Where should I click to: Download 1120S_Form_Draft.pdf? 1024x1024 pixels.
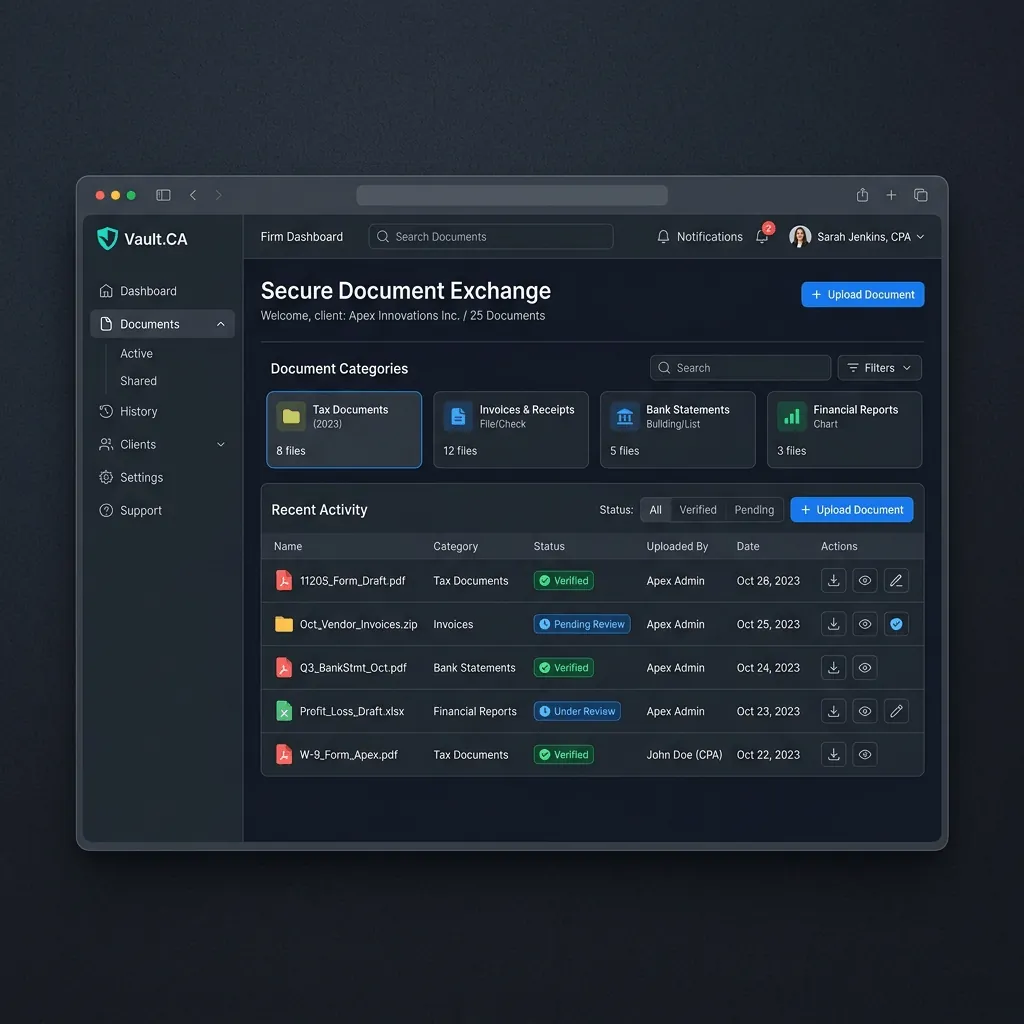click(833, 581)
